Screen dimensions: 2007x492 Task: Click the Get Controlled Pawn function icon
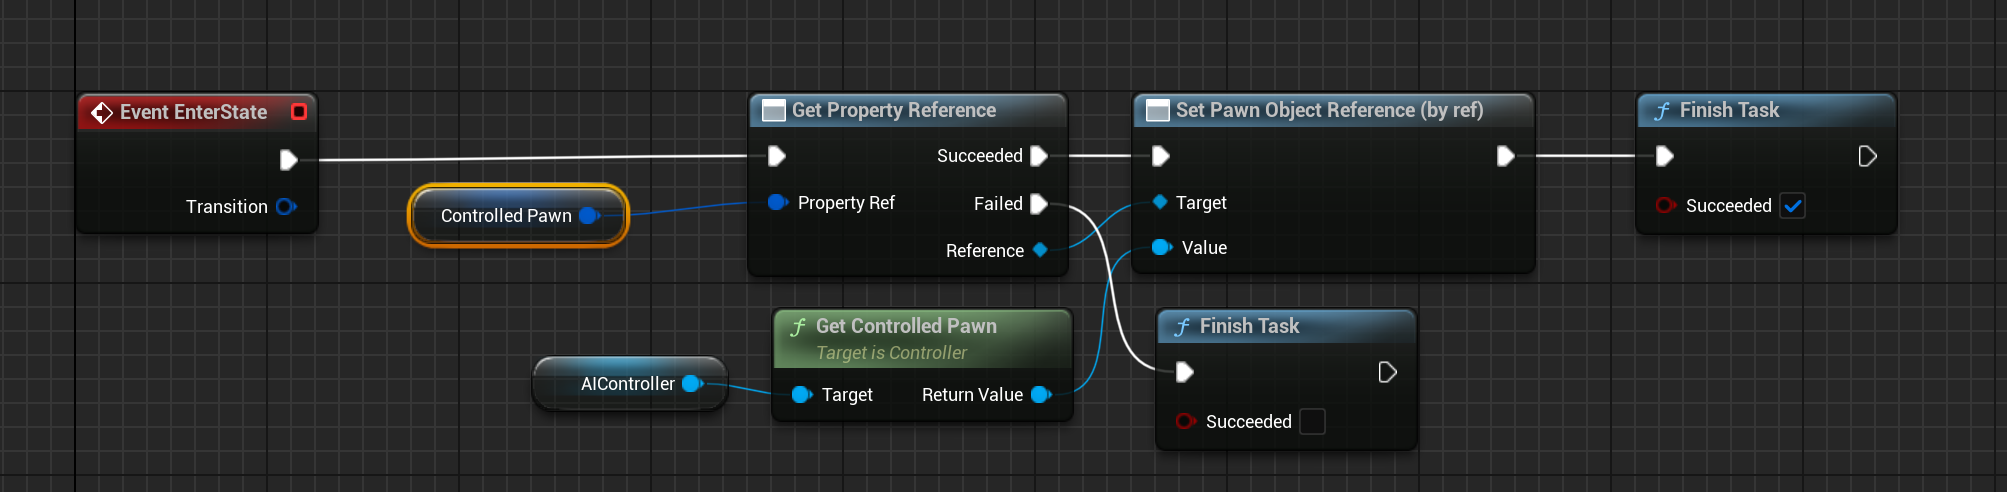pyautogui.click(x=798, y=327)
